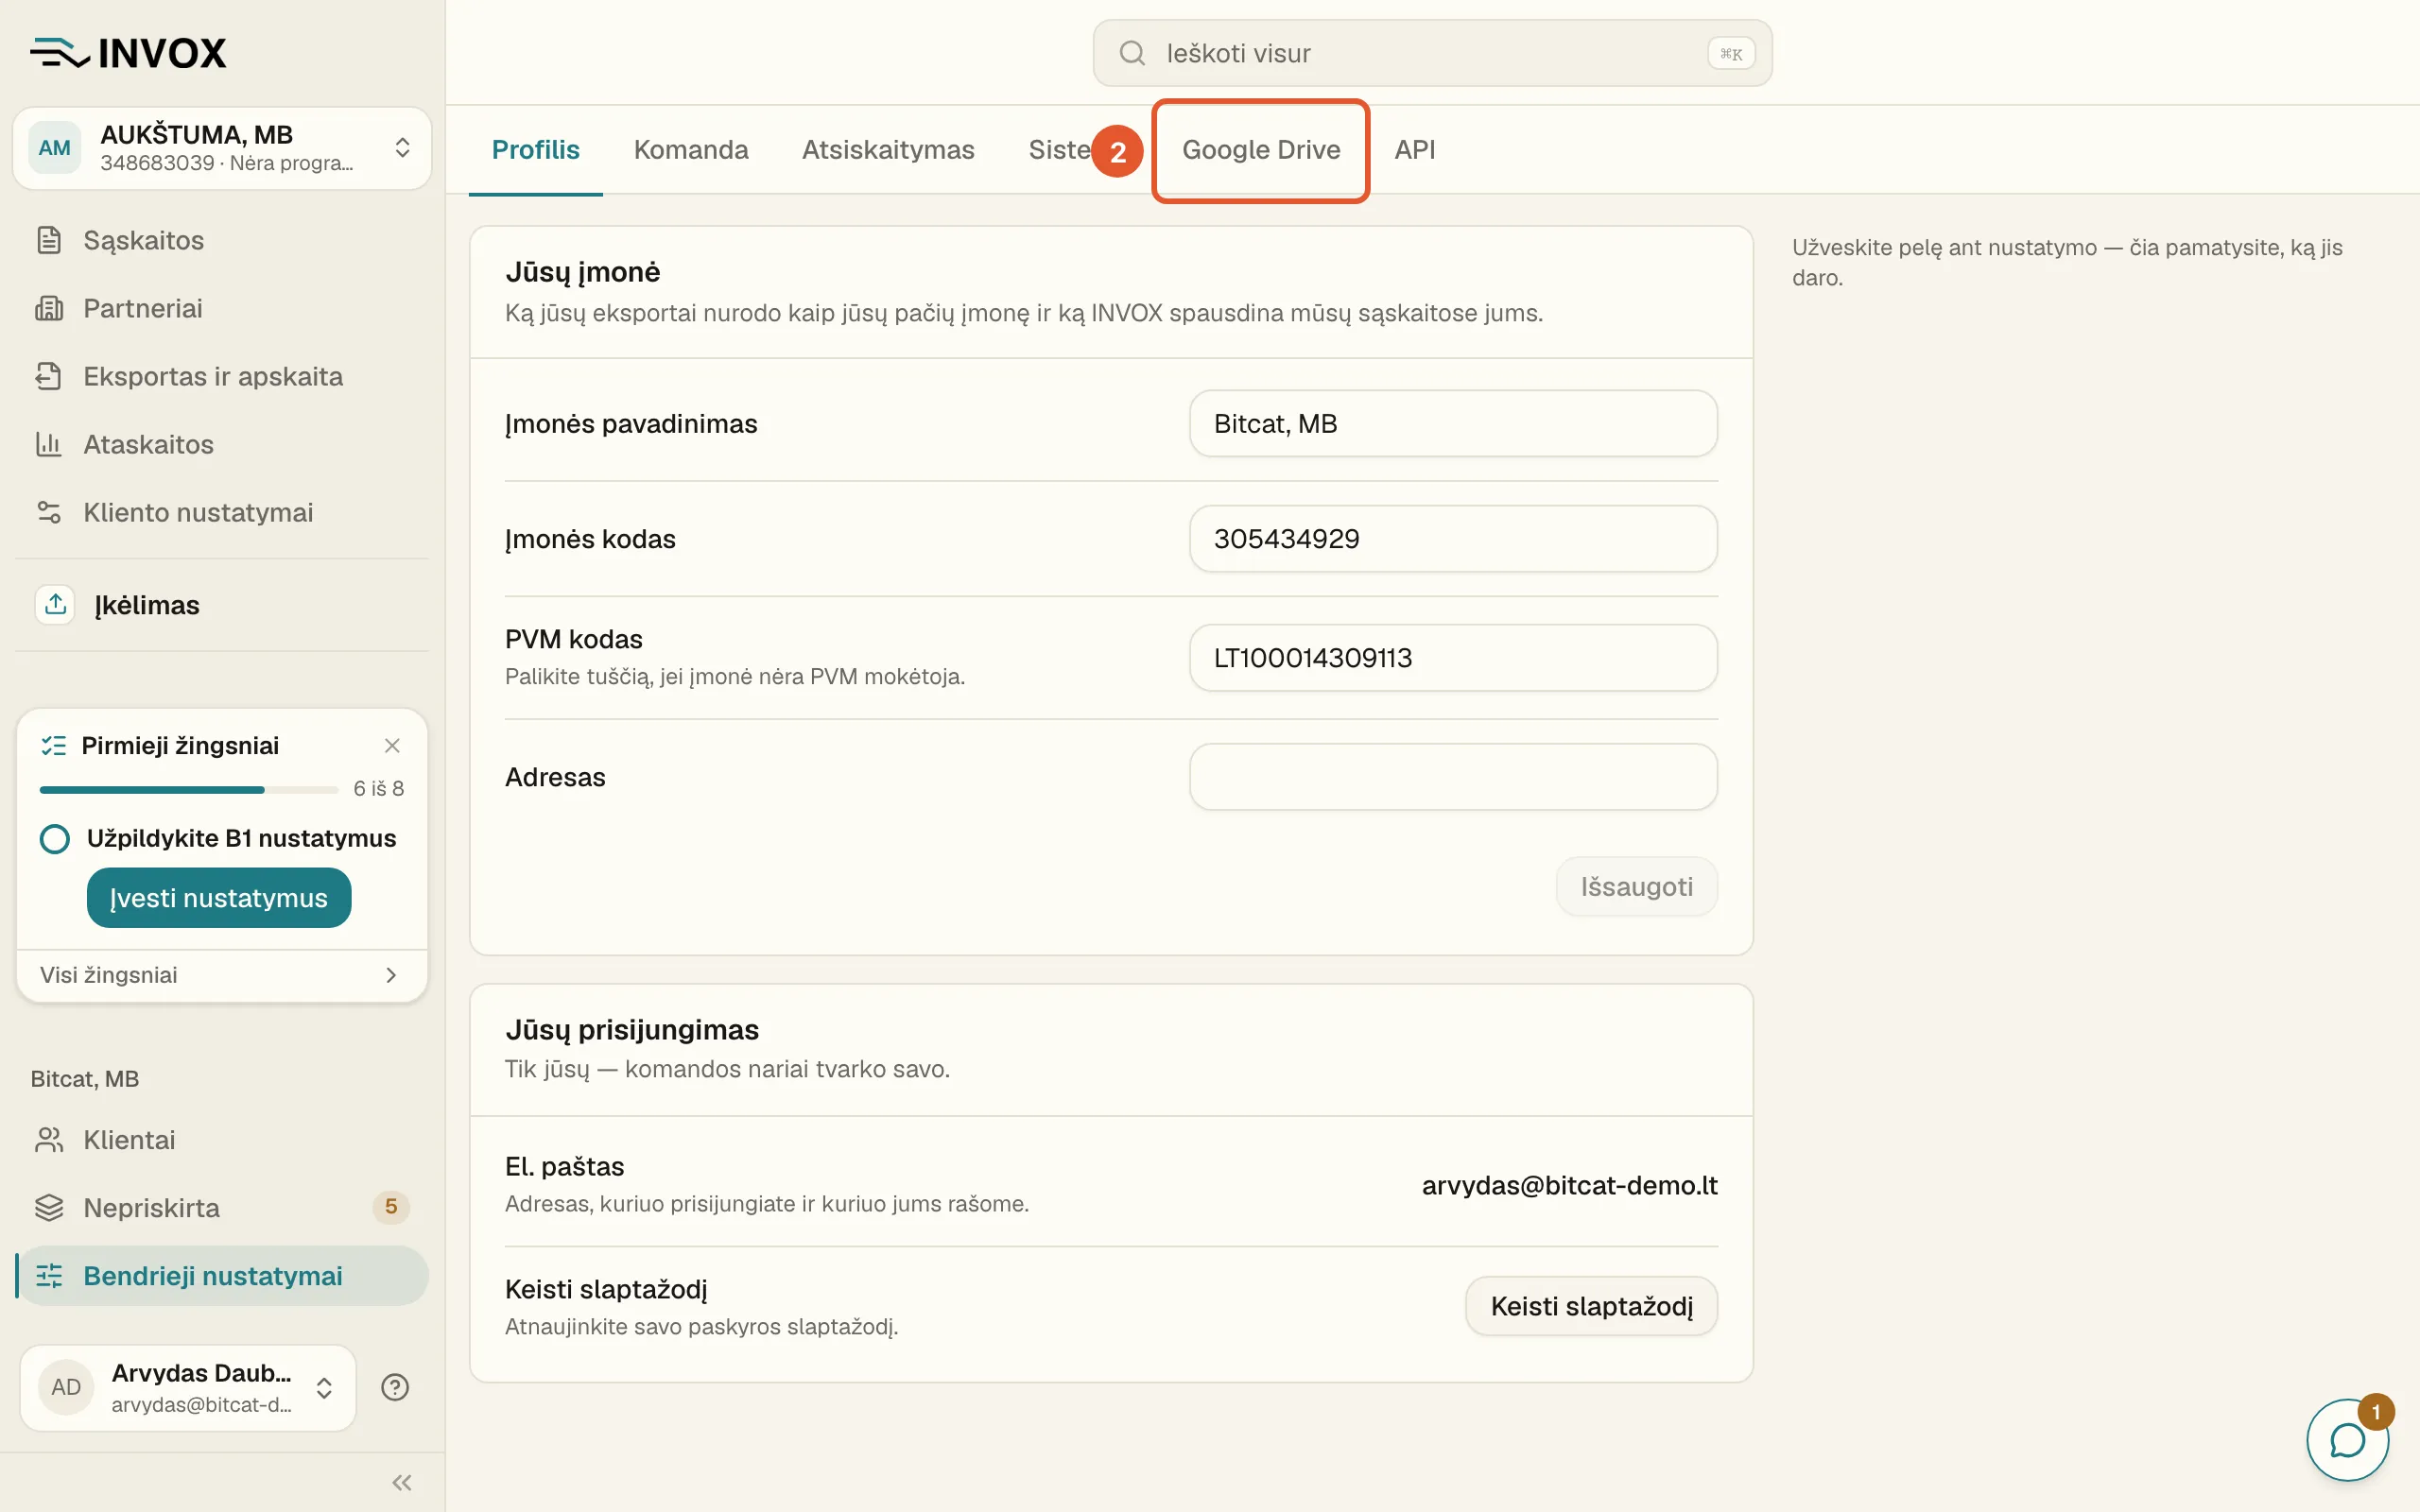Image resolution: width=2420 pixels, height=1512 pixels.
Task: Expand the Arvydas Daub... user menu
Action: (188, 1387)
